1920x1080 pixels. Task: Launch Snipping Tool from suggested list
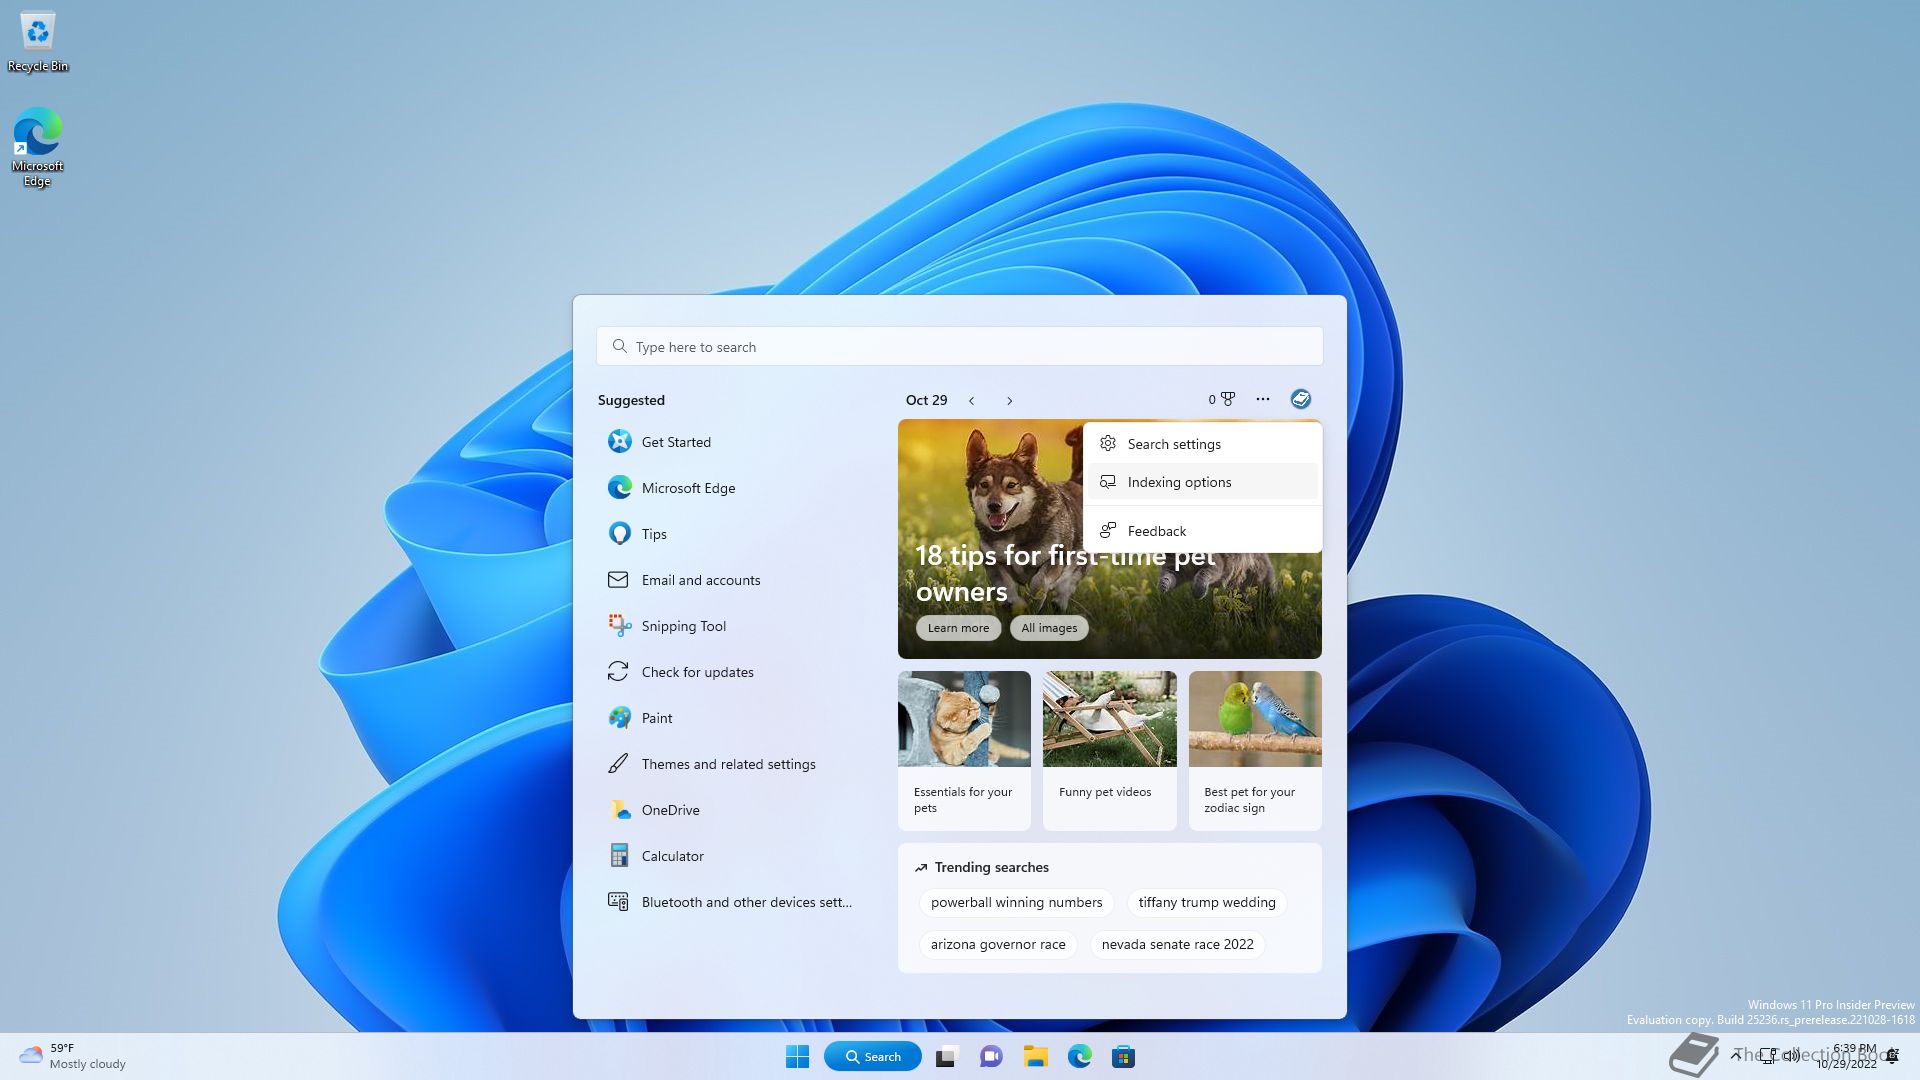point(683,626)
